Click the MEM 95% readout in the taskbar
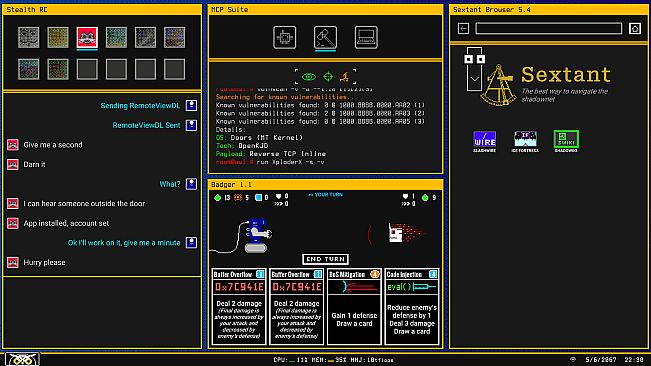The width and height of the screenshot is (651, 366). point(328,360)
